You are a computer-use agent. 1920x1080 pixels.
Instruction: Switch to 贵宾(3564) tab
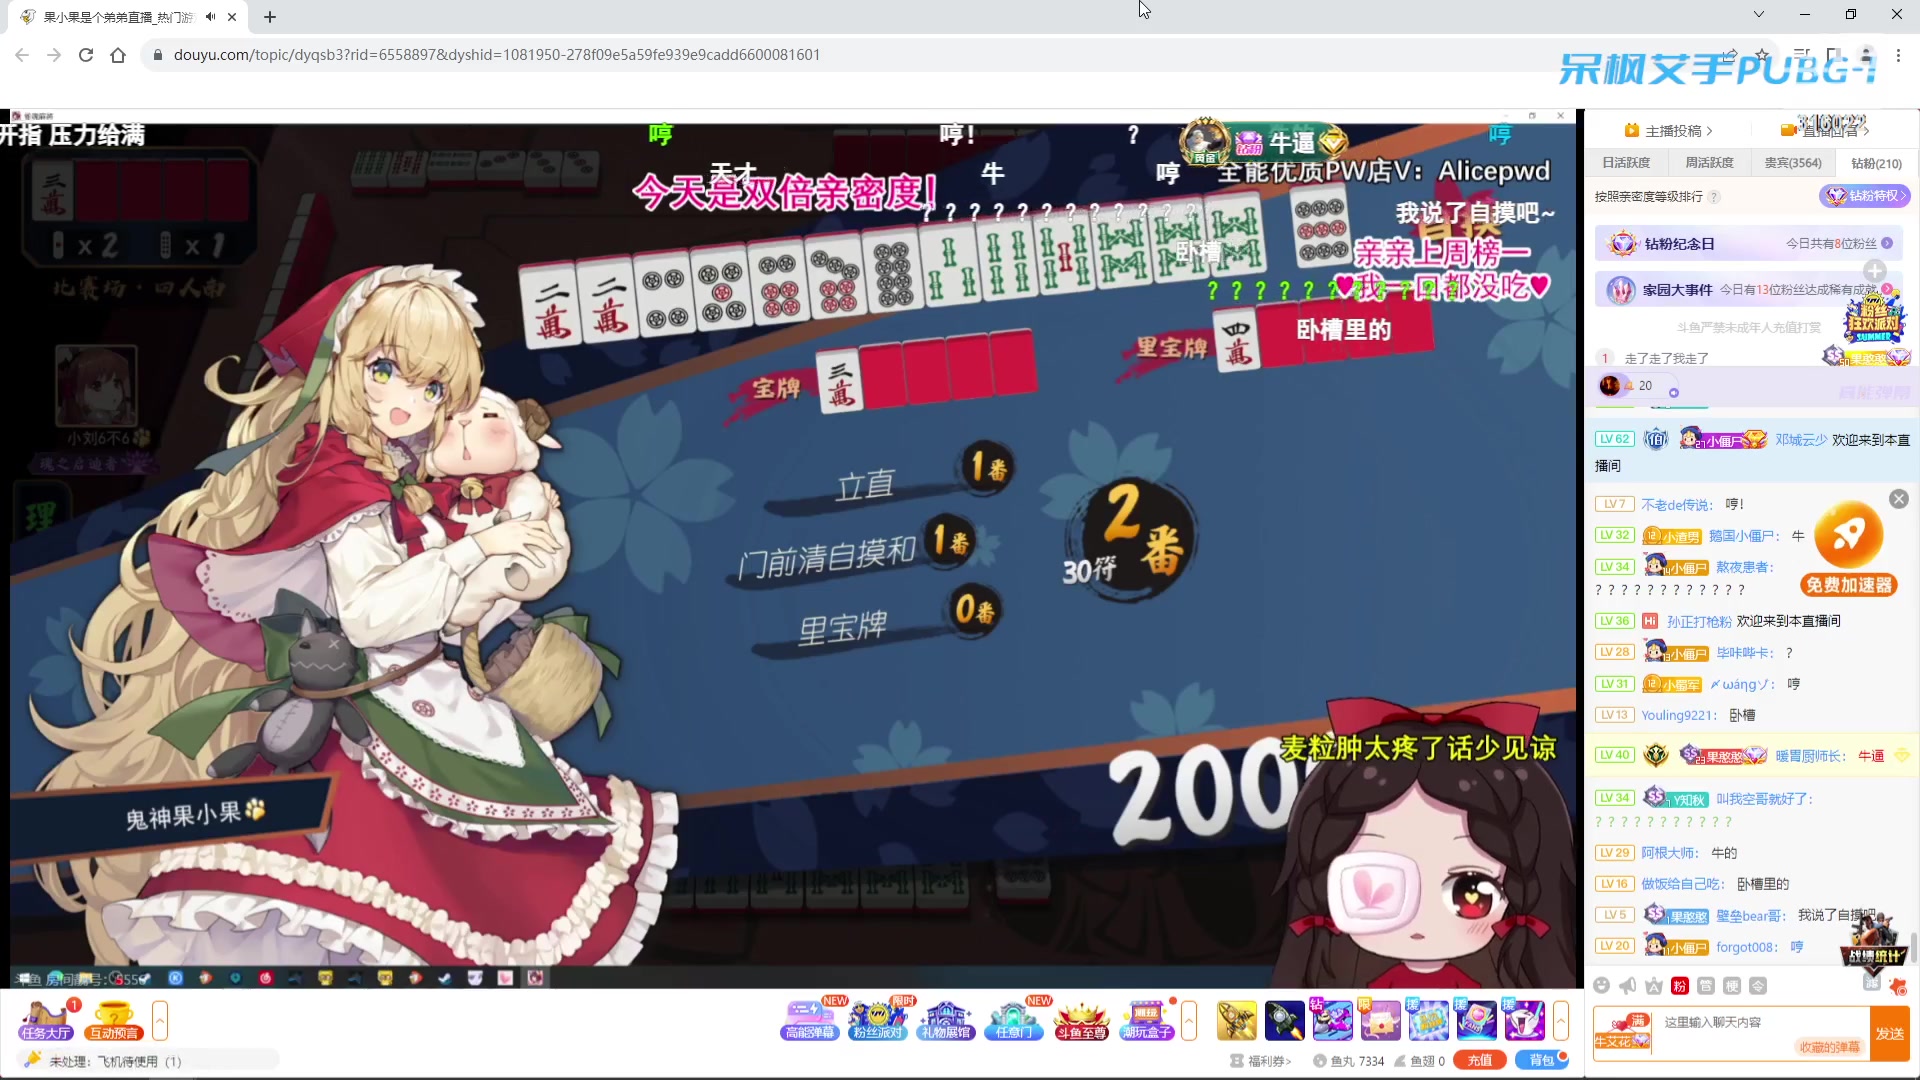tap(1793, 163)
